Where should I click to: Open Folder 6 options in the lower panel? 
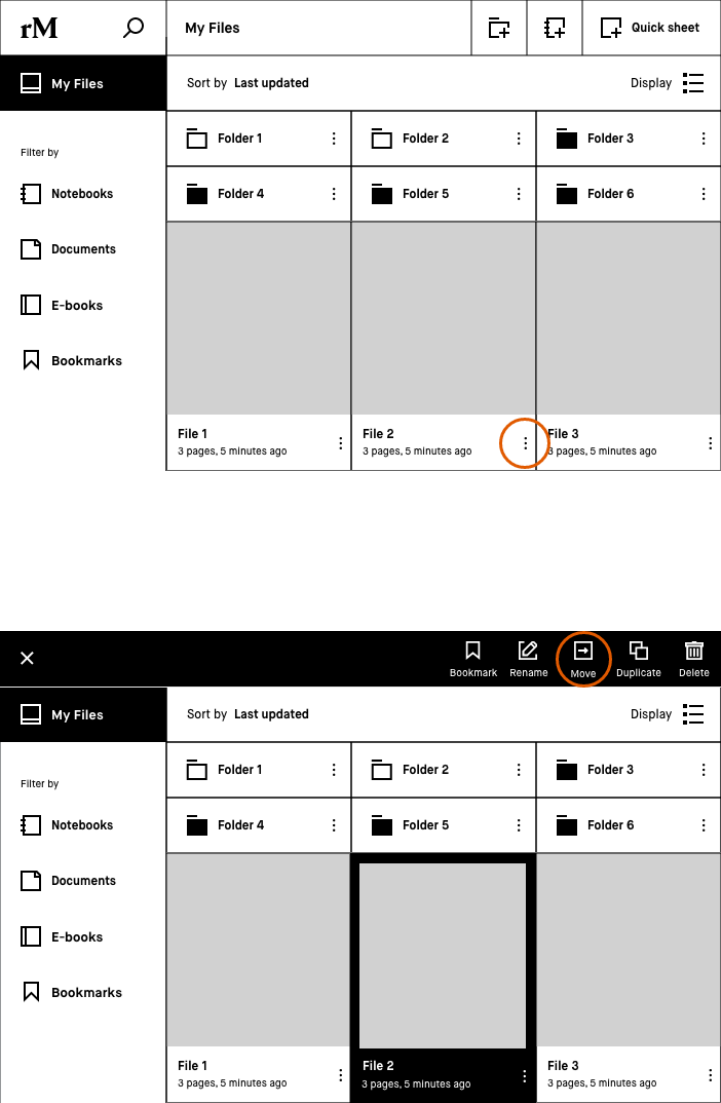click(703, 825)
